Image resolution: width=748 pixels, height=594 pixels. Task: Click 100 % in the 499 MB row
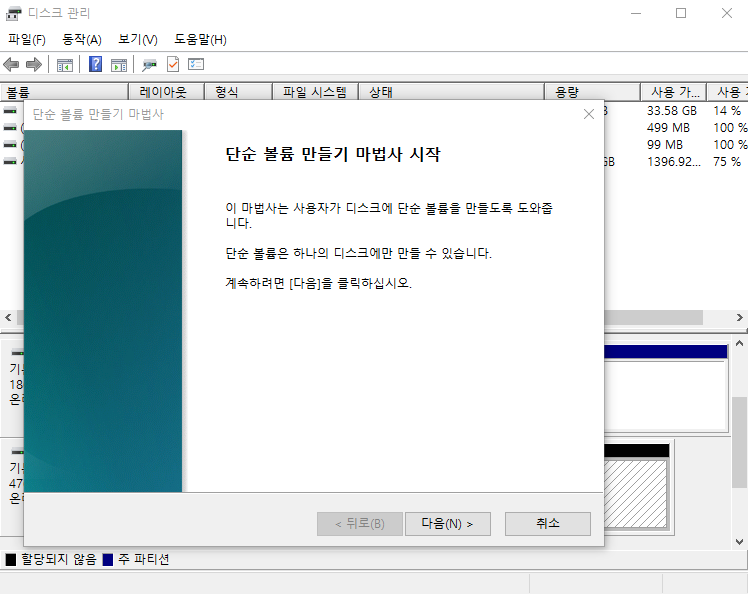point(730,128)
